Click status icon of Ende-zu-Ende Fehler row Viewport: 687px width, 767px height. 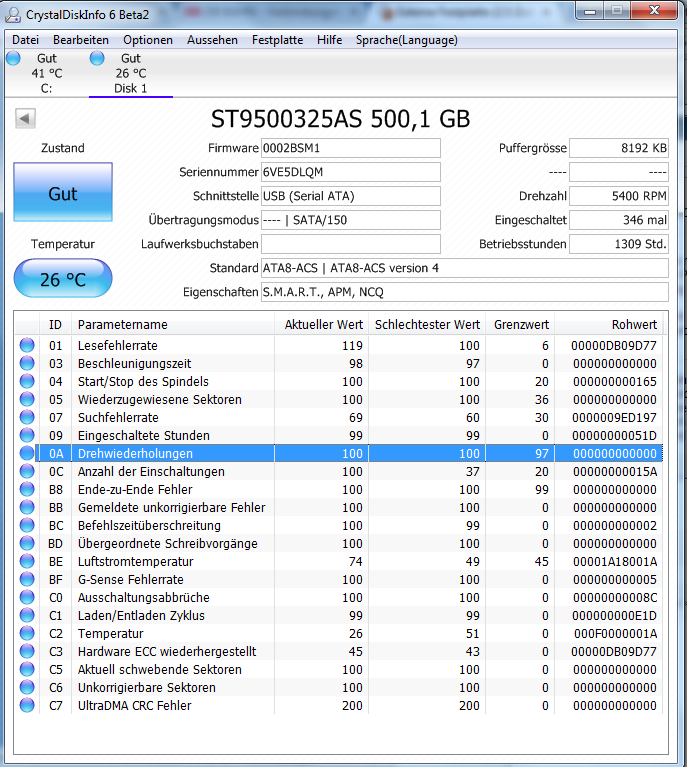(27, 490)
